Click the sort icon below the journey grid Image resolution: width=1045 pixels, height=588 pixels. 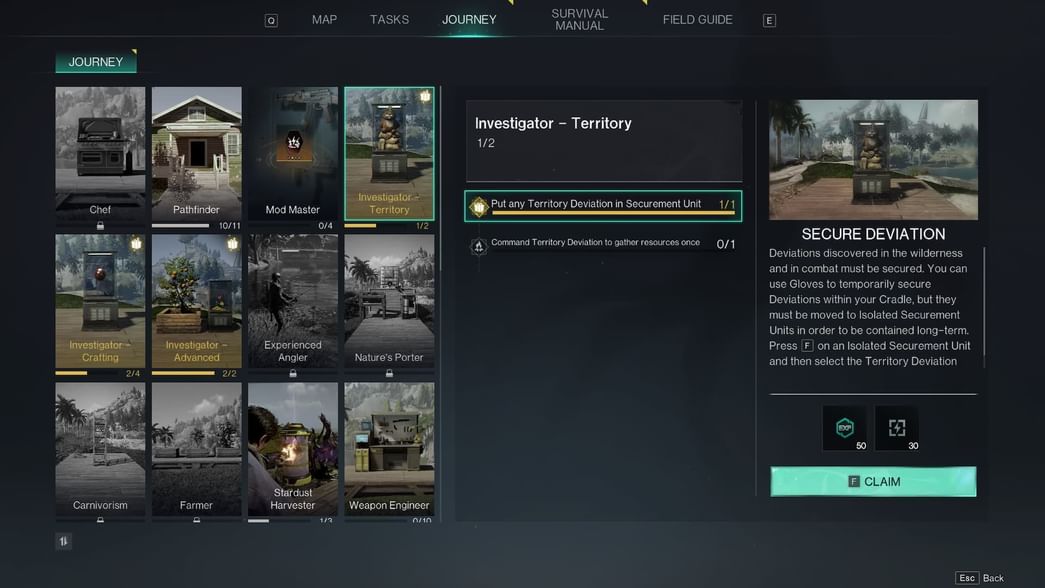(x=65, y=541)
